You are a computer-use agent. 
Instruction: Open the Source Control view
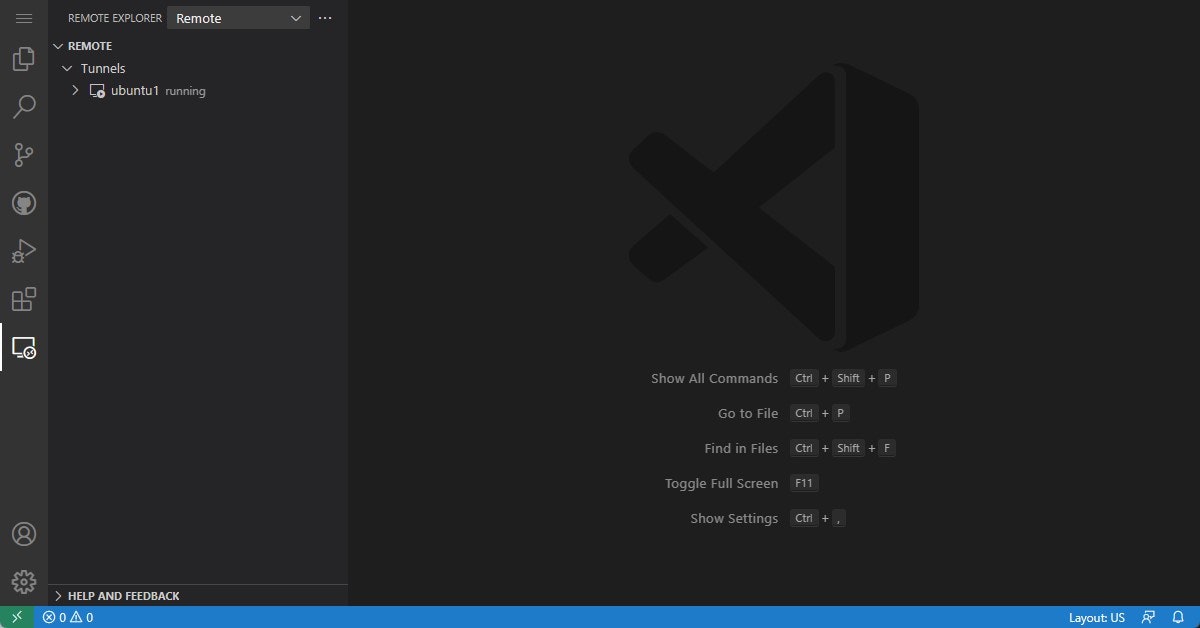(23, 154)
